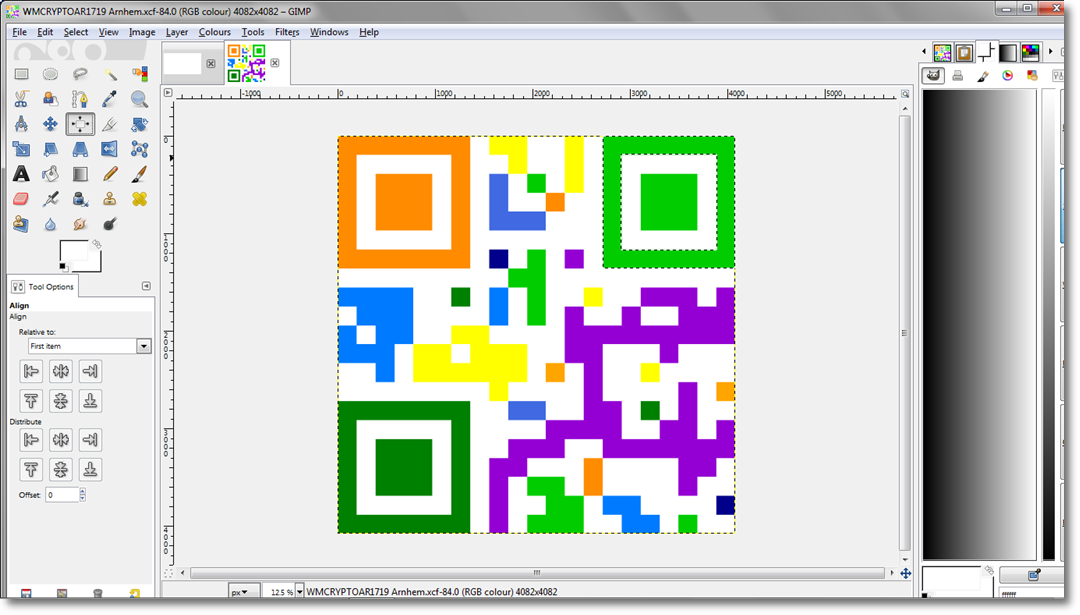Select the Rectangle Select tool

[x=21, y=74]
